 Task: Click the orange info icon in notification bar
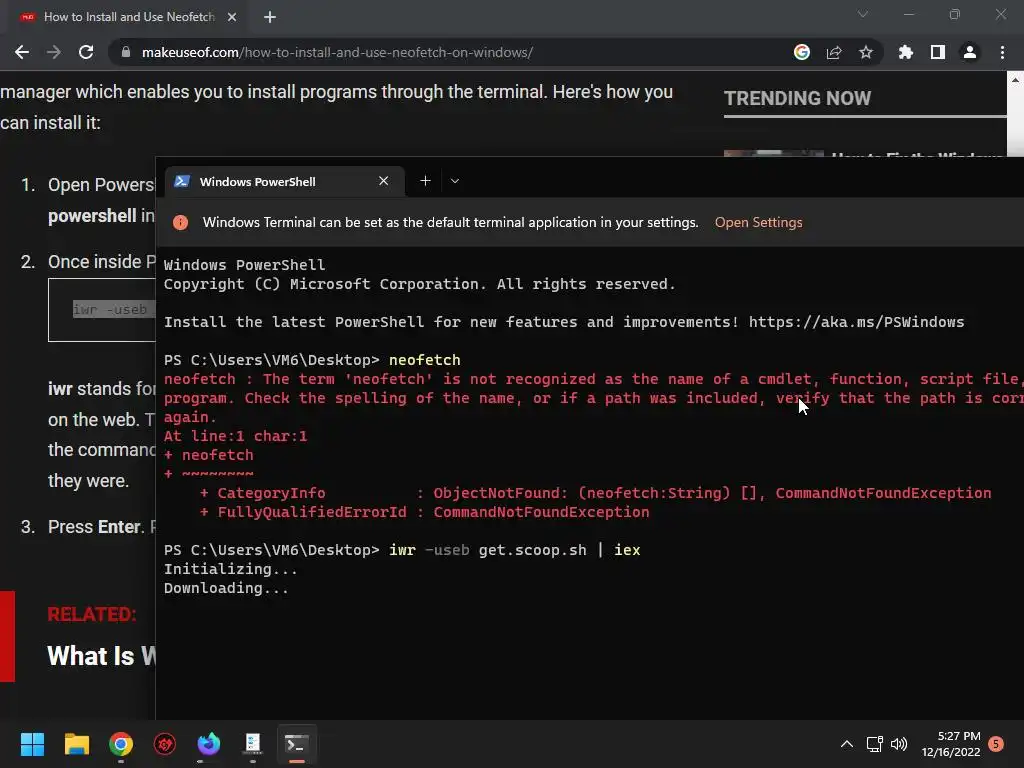[x=180, y=223]
